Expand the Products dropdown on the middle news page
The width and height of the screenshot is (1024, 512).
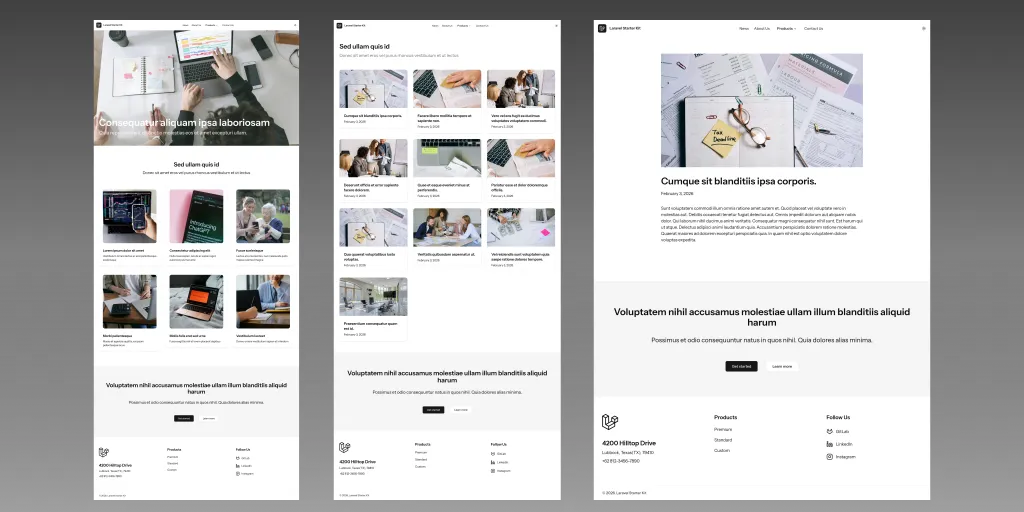pos(464,25)
